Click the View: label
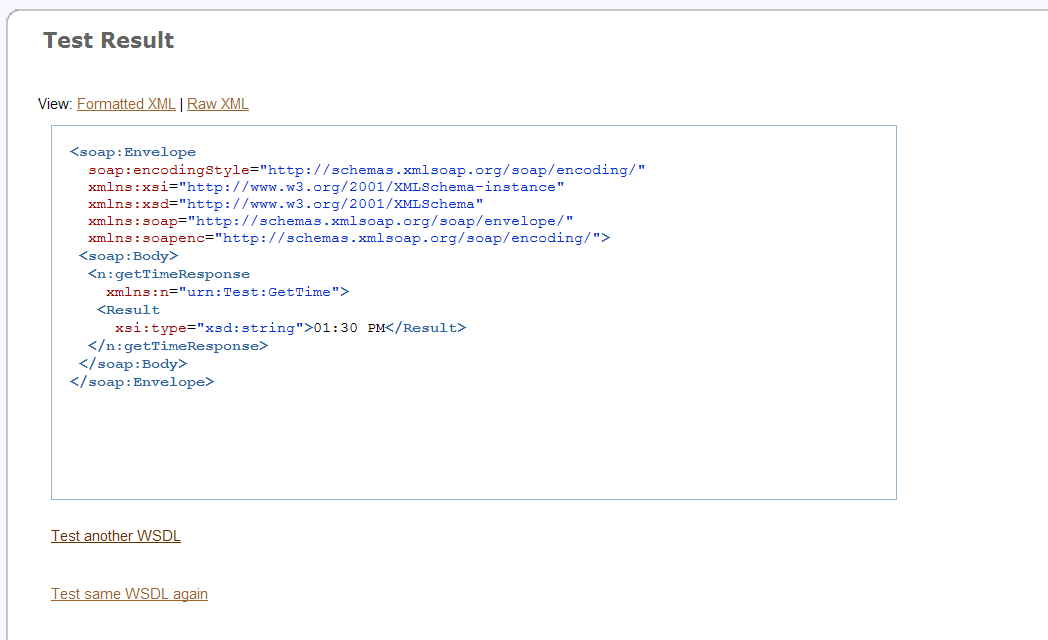 [x=55, y=104]
